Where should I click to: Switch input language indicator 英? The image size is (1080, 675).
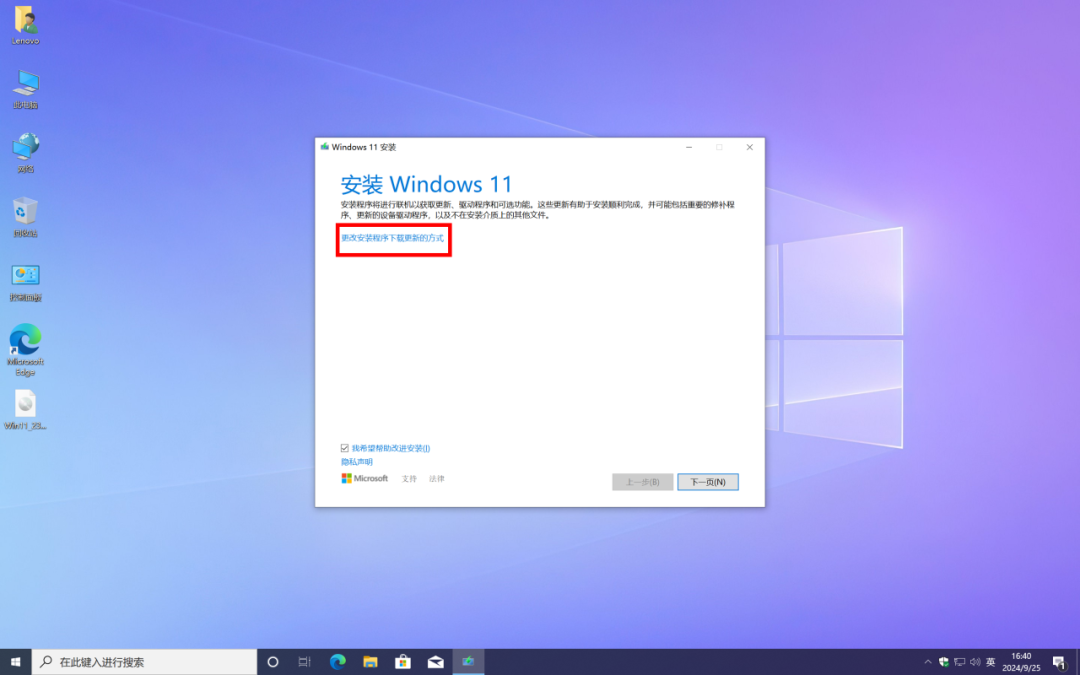[990, 662]
